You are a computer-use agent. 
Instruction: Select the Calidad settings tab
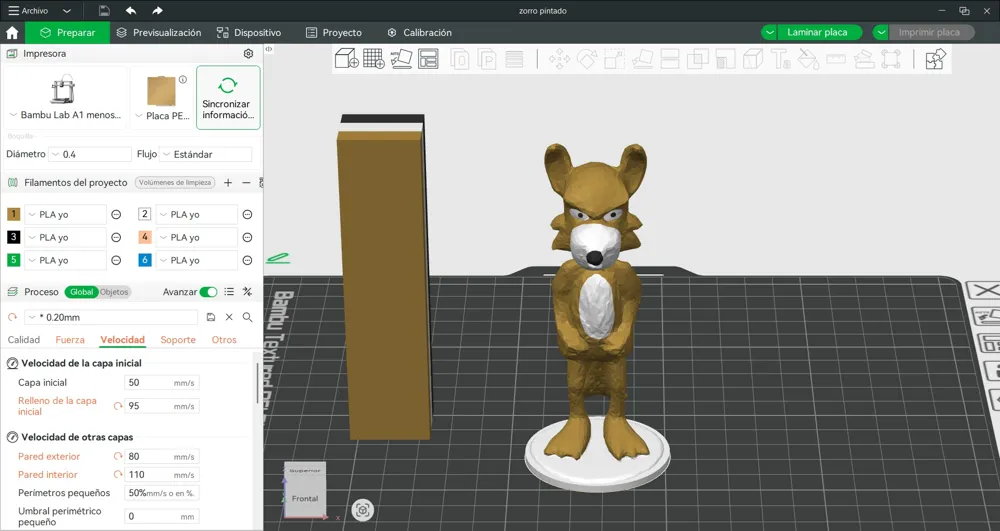click(24, 340)
